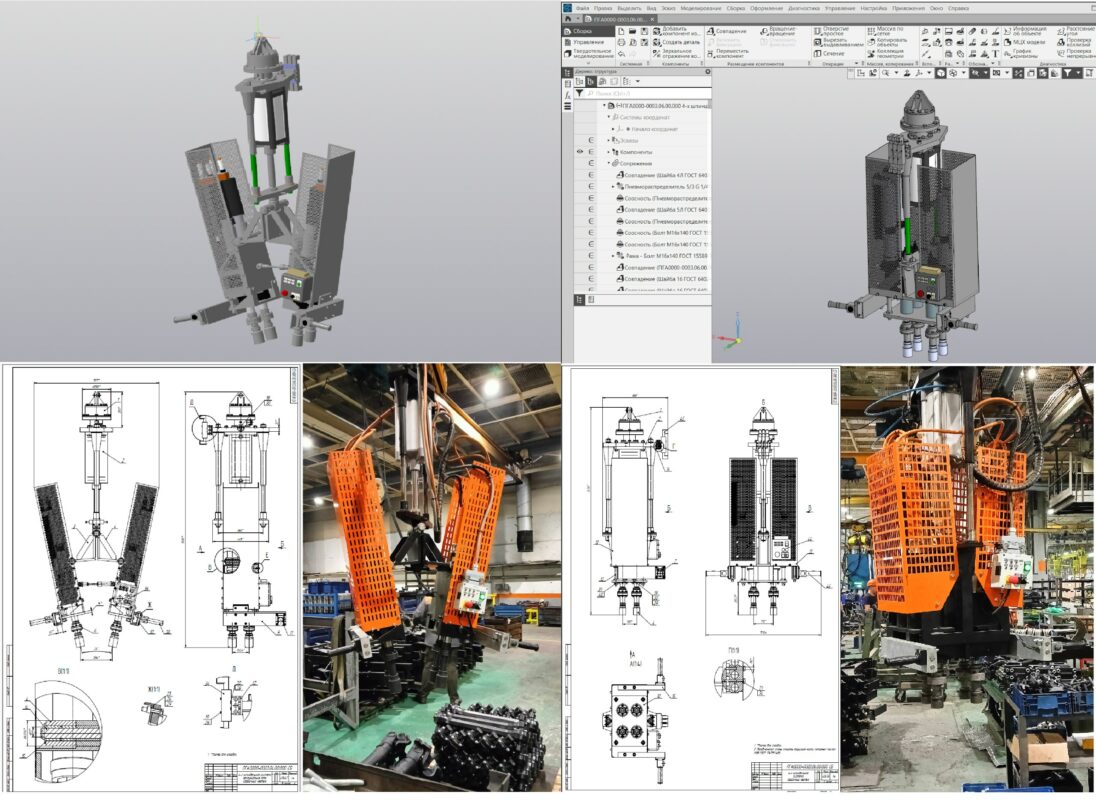The width and height of the screenshot is (1096, 800).
Task: Expand the Системы координат node
Action: 608,117
